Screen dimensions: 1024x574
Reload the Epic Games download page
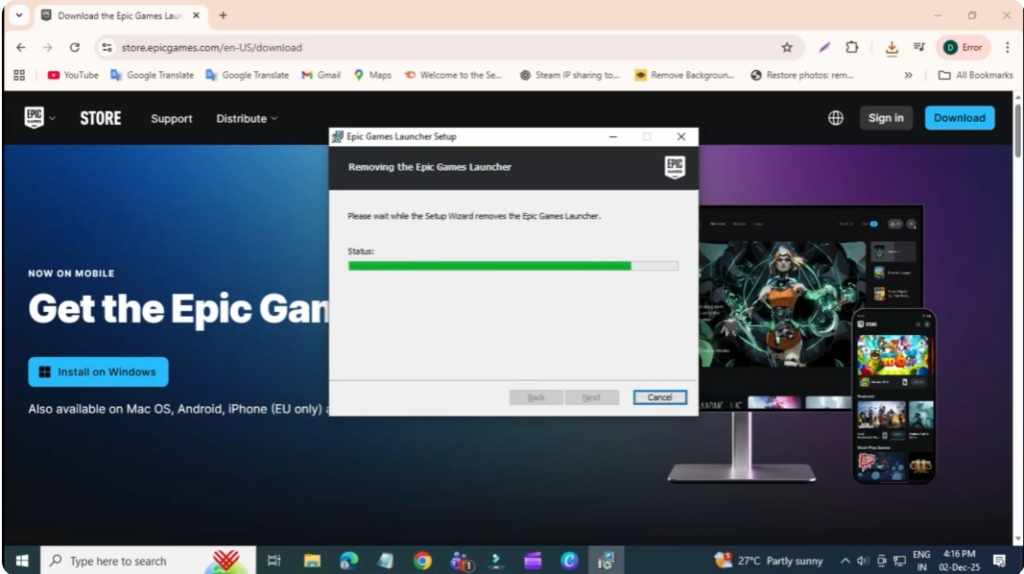coord(74,47)
